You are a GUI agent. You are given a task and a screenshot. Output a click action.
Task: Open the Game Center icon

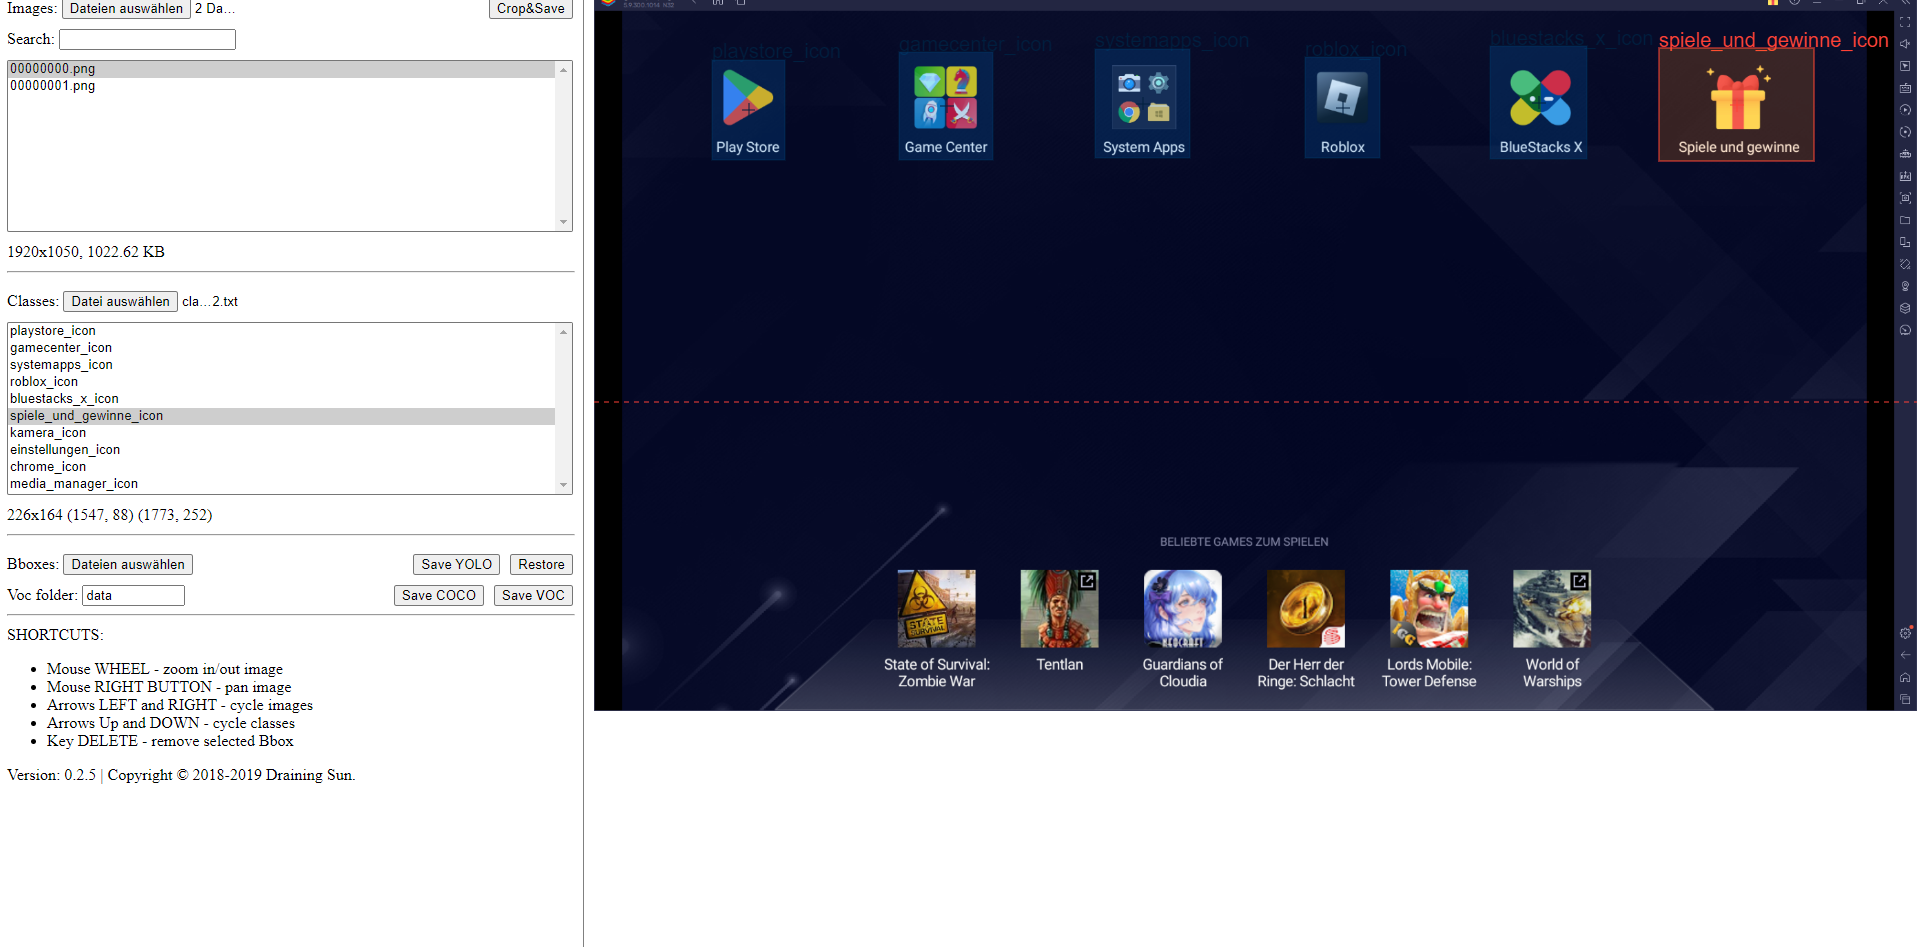945,98
